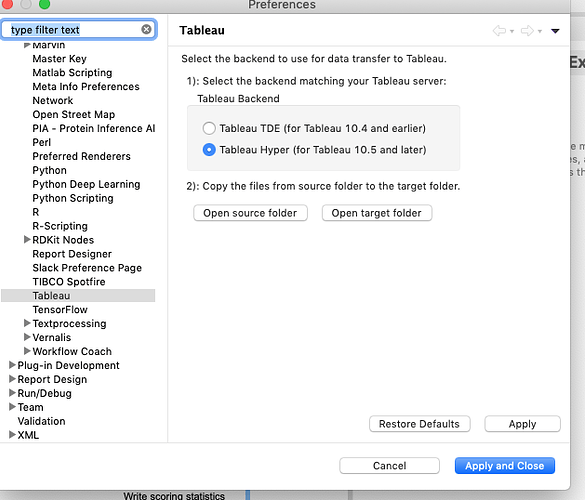Screen dimensions: 585x500
Task: Click the Apply and Close button
Action: [x=505, y=466]
